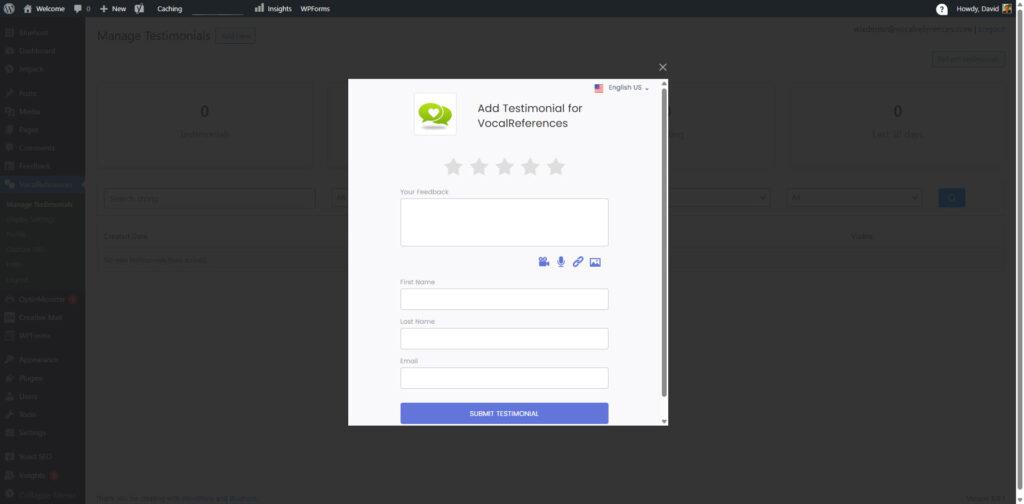Open Creative Mail in the sidebar
The width and height of the screenshot is (1024, 504).
(x=42, y=317)
